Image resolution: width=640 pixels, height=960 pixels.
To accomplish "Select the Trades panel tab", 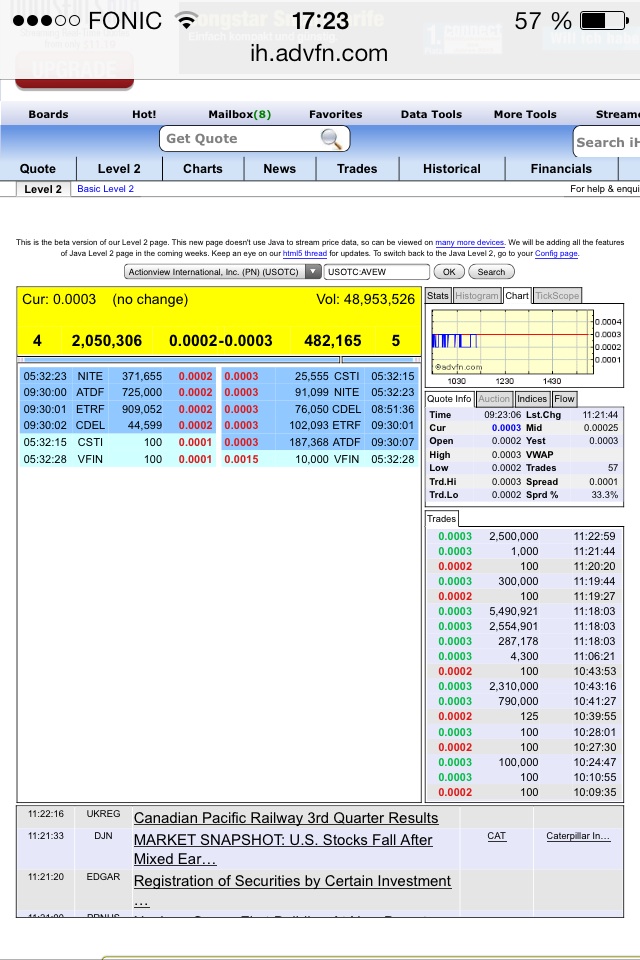I will tap(442, 519).
